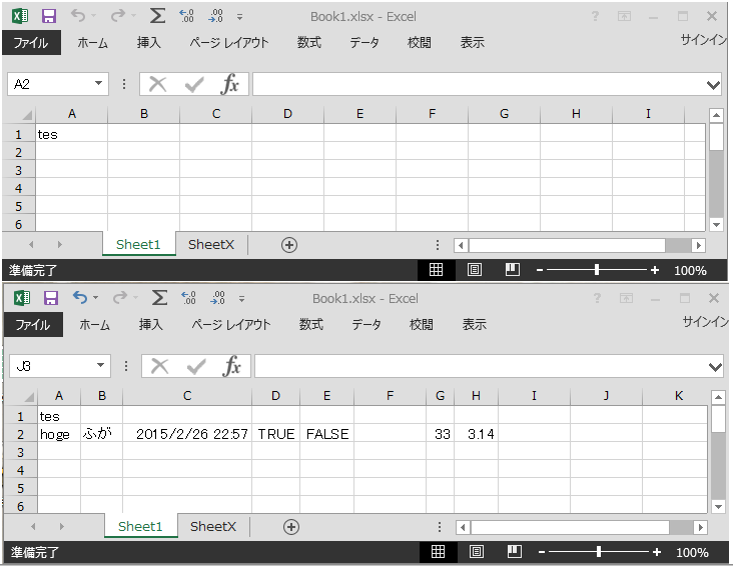Open 表示 tab in lower window
Viewport: 733px width, 566px height.
[x=474, y=324]
